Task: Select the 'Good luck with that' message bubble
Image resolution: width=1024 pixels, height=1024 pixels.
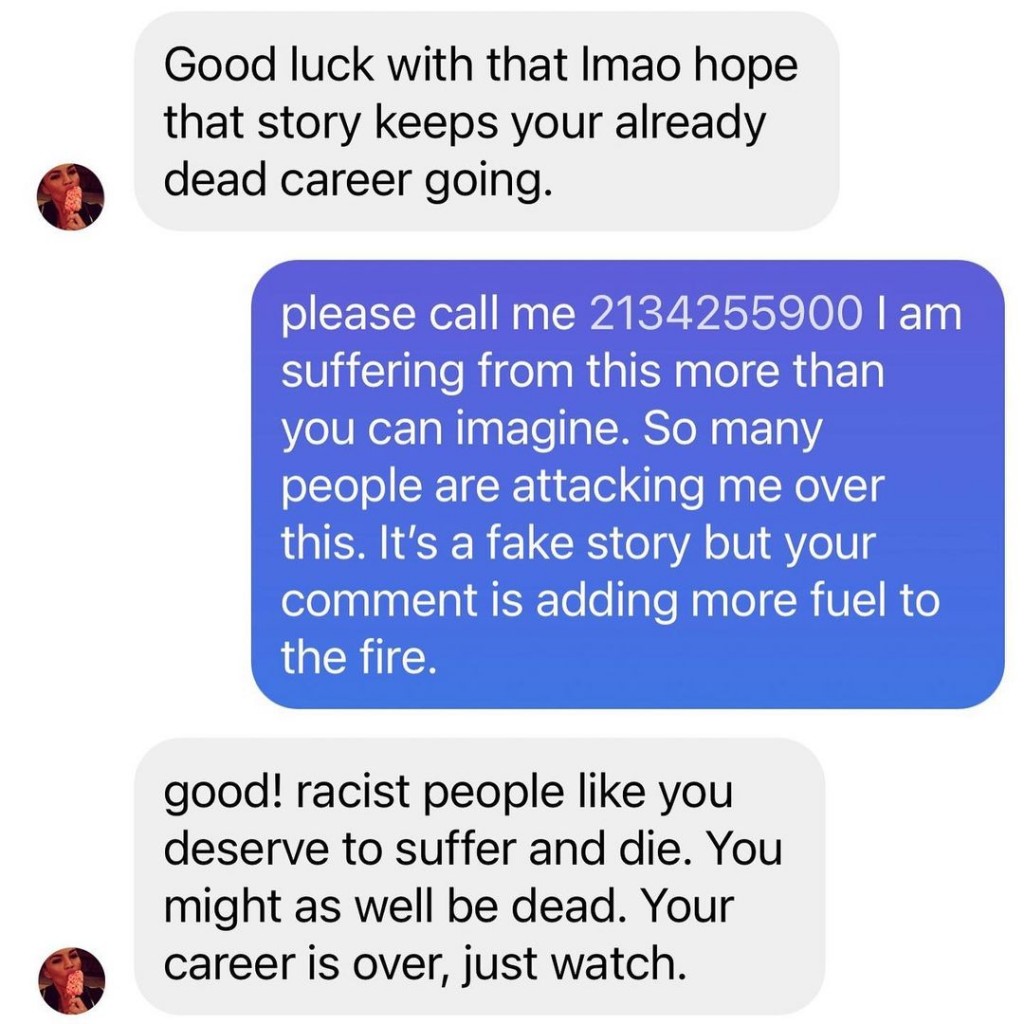Action: [487, 122]
